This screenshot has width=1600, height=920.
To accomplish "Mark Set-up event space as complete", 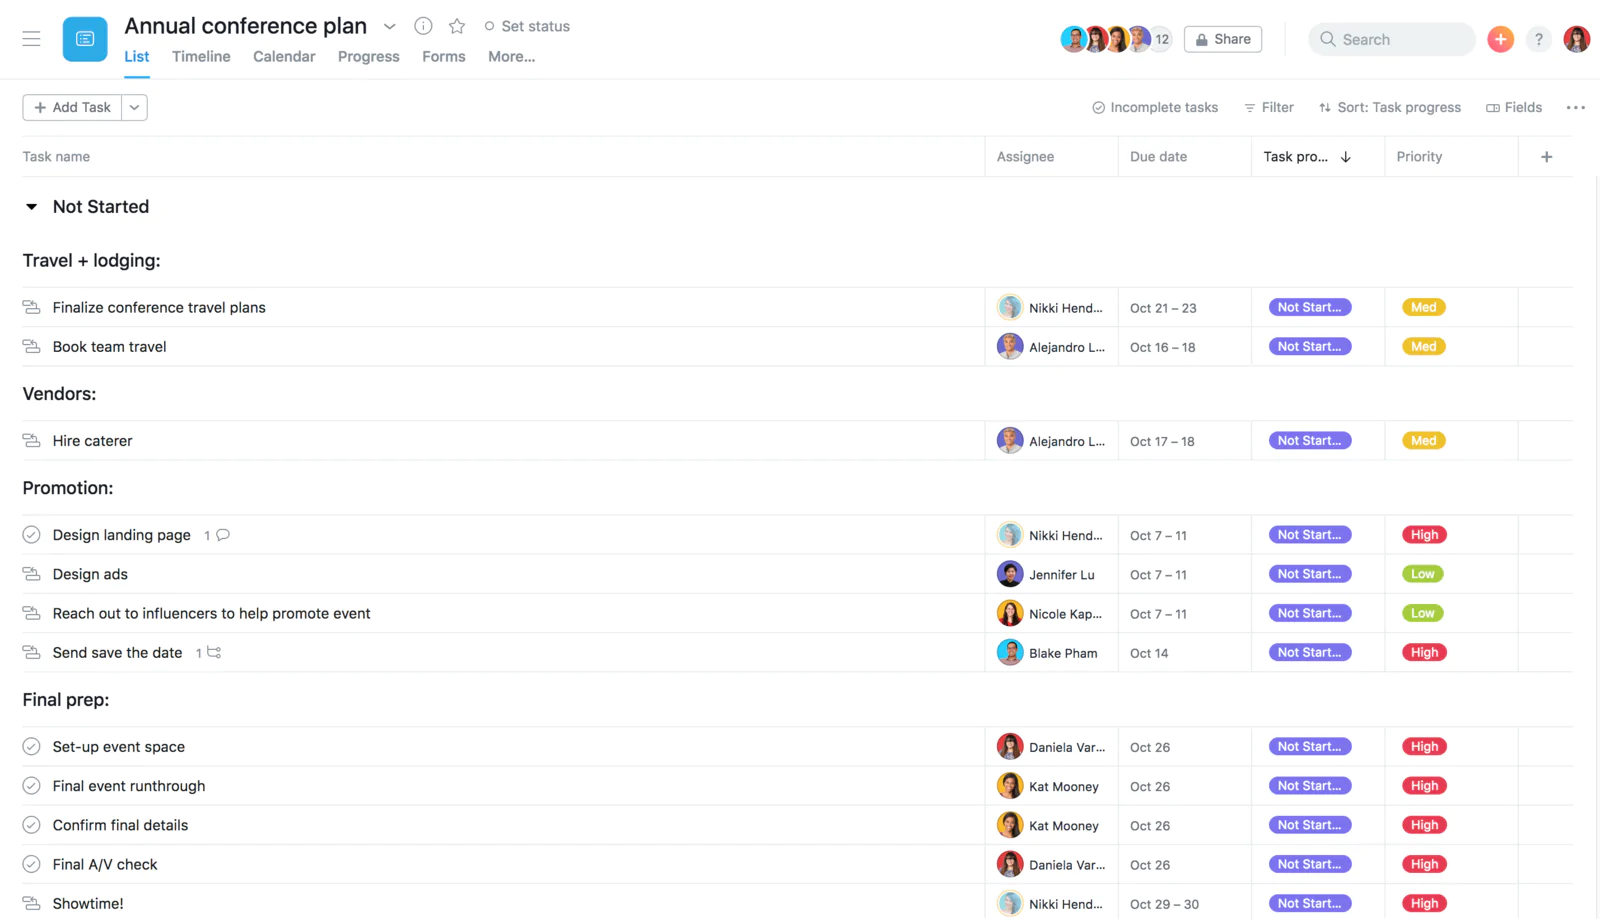I will point(30,746).
